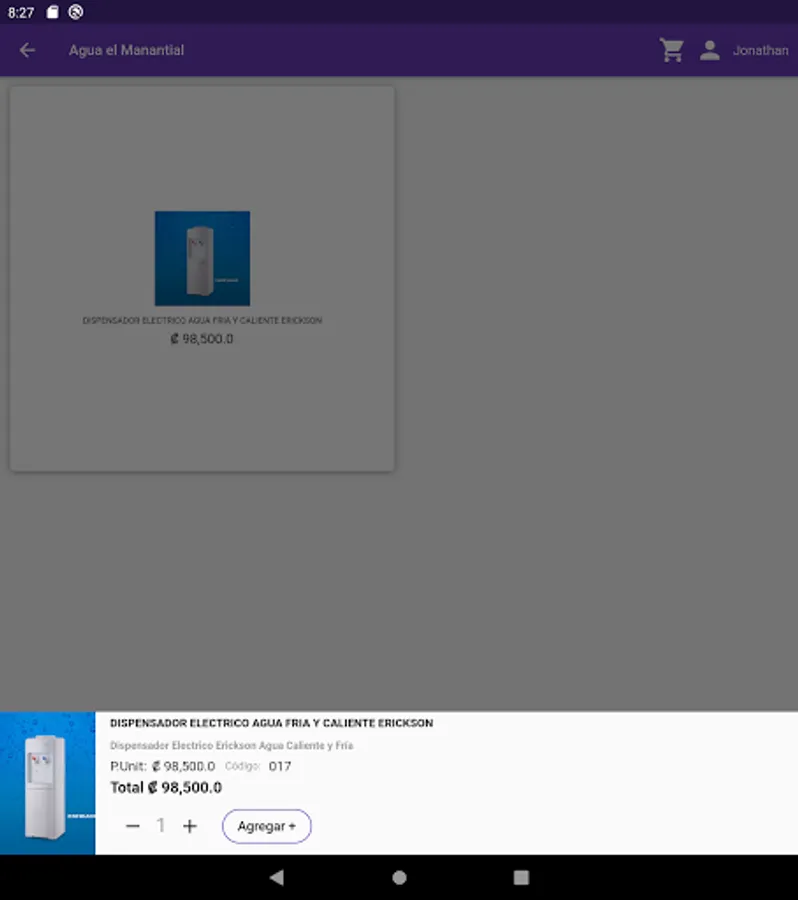
Task: Open the Erickson dispenser product card image
Action: click(x=202, y=258)
